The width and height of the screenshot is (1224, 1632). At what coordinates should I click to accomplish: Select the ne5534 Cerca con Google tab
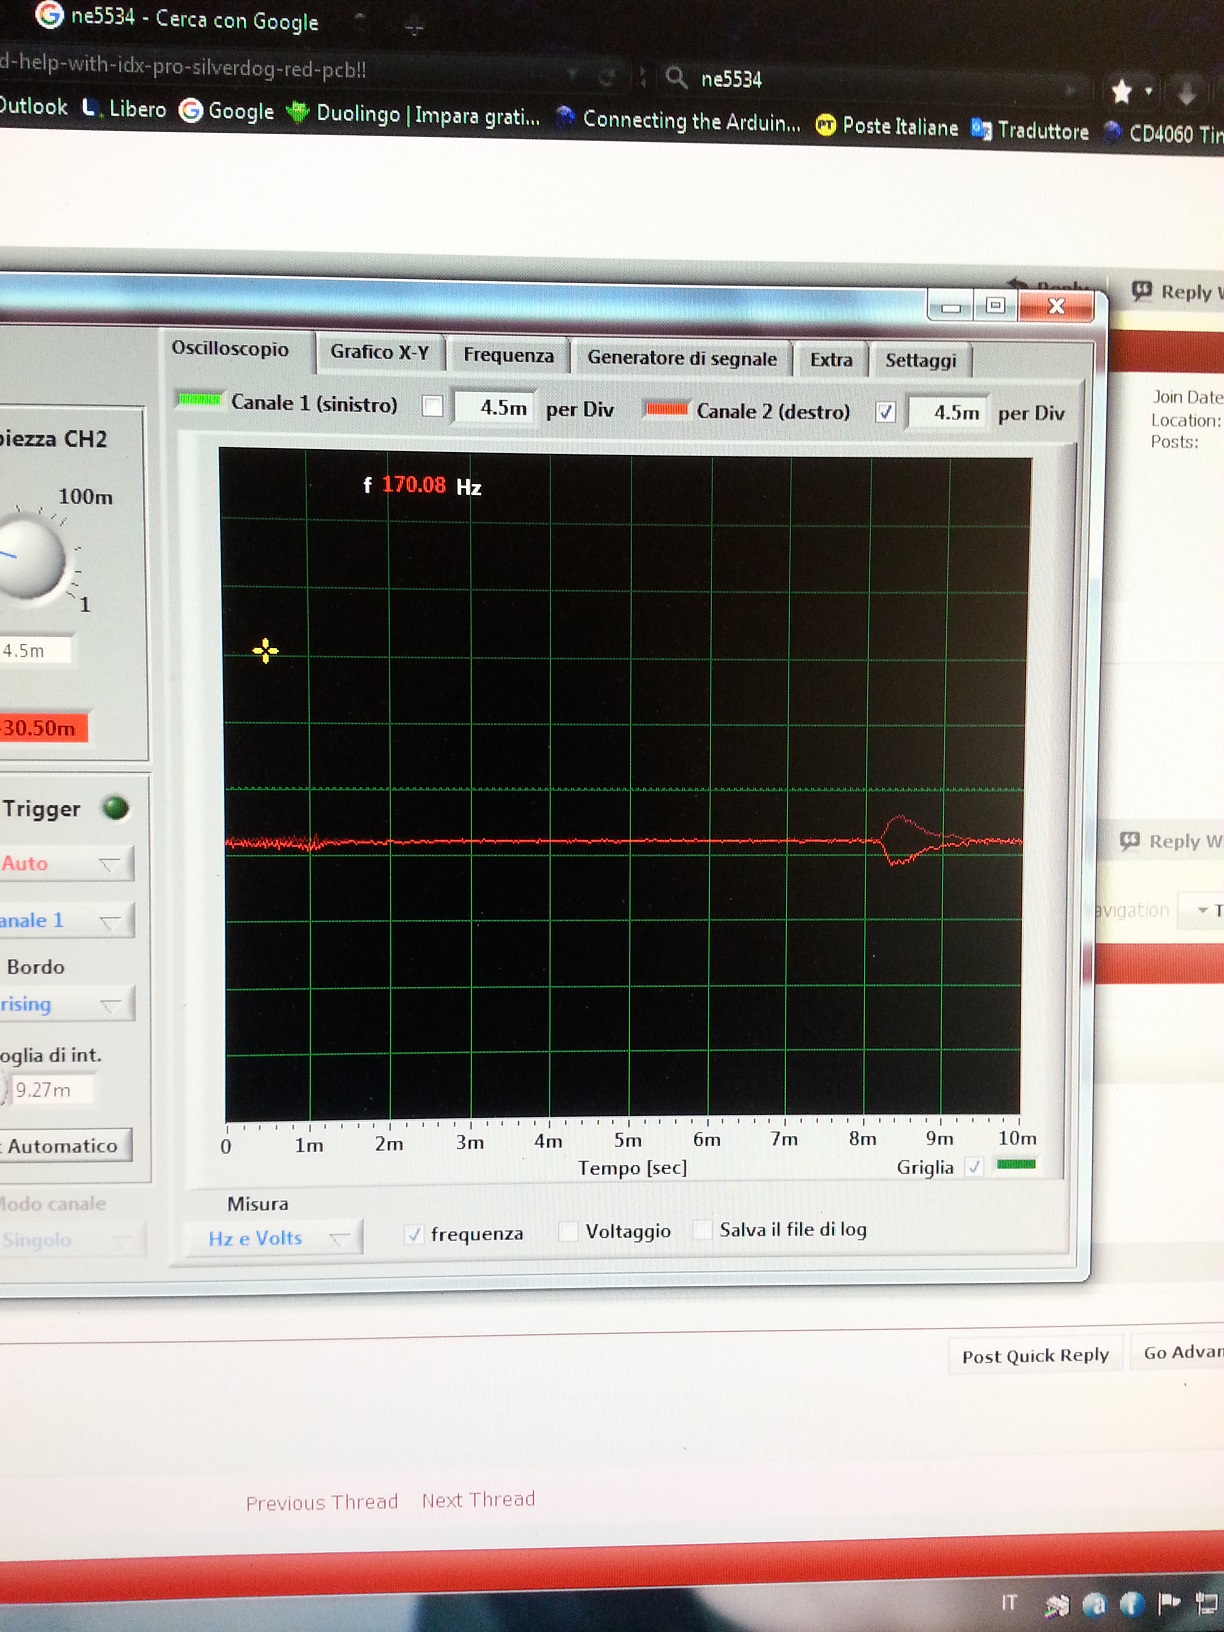(180, 17)
